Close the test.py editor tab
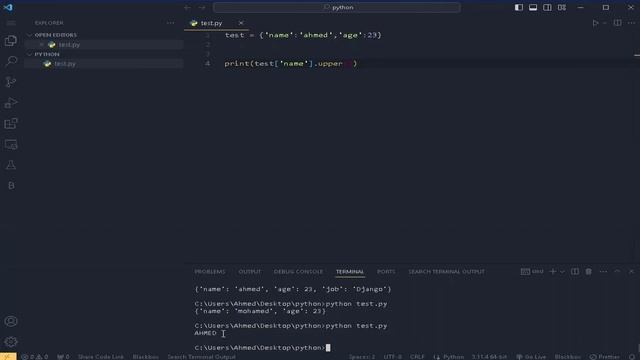Viewport: 640px width, 360px height. coord(241,23)
